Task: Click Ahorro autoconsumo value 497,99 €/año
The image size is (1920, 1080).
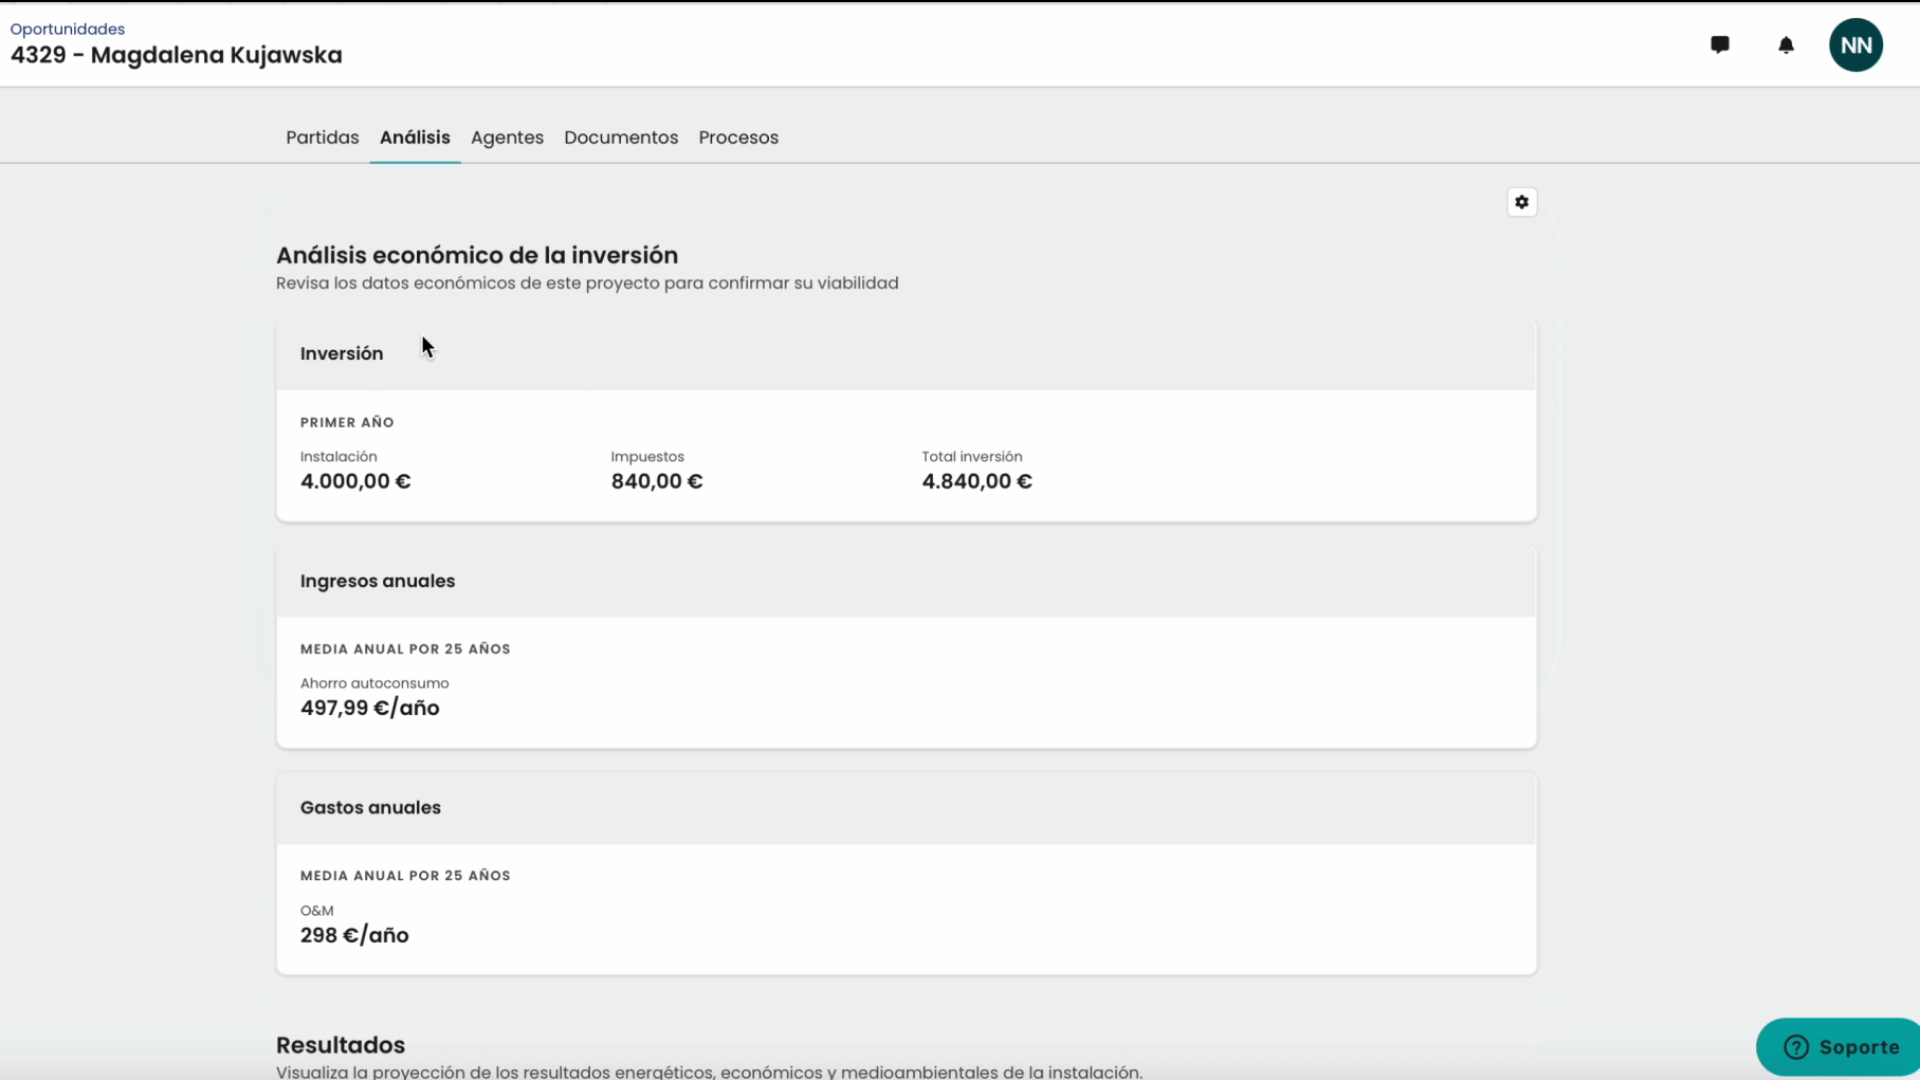Action: 370,708
